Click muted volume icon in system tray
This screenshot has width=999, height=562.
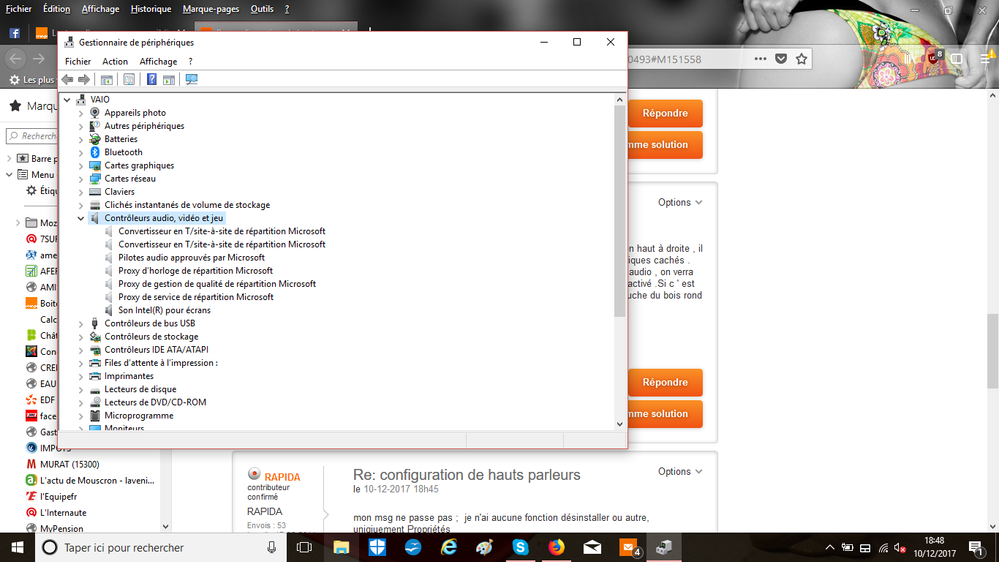900,547
